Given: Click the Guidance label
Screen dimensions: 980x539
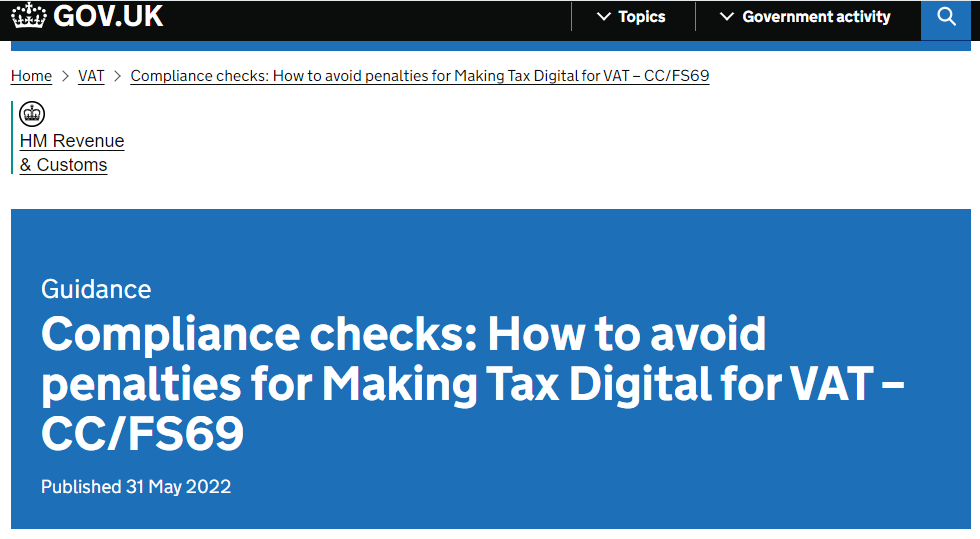Looking at the screenshot, I should (96, 290).
